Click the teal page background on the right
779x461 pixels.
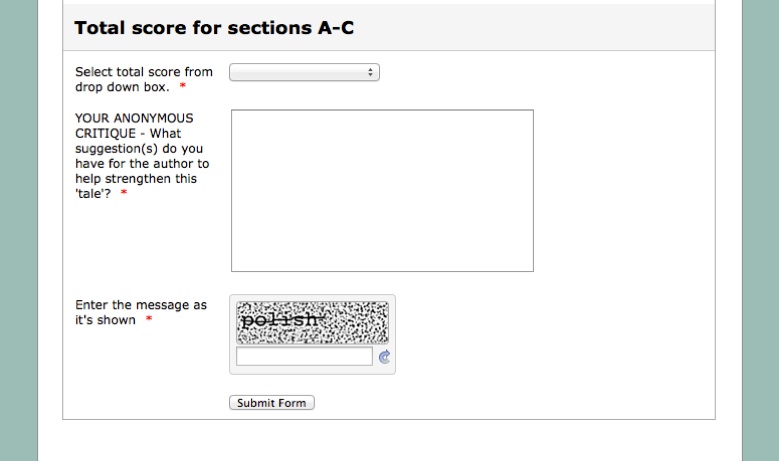(760, 230)
